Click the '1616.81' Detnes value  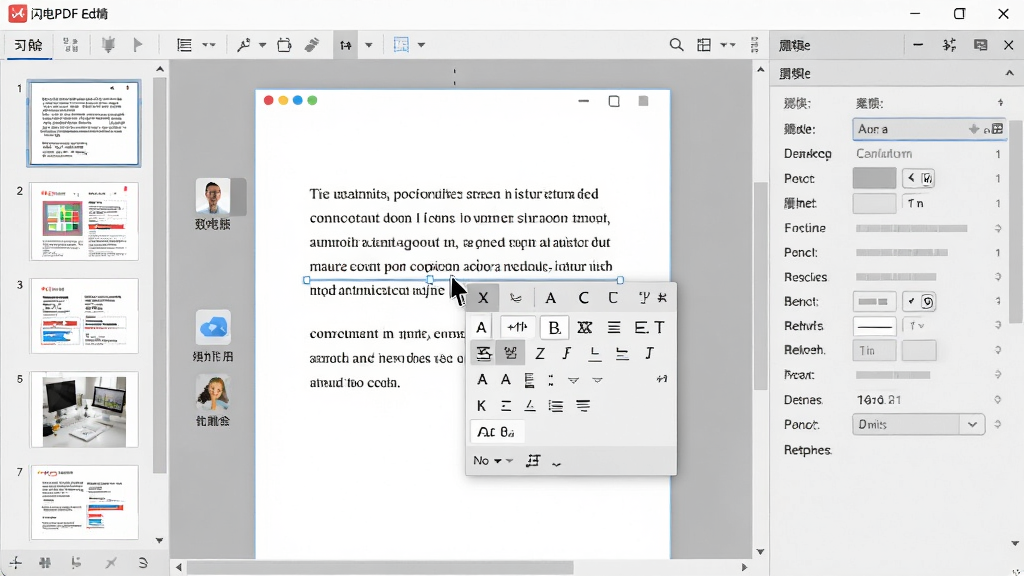pyautogui.click(x=879, y=400)
